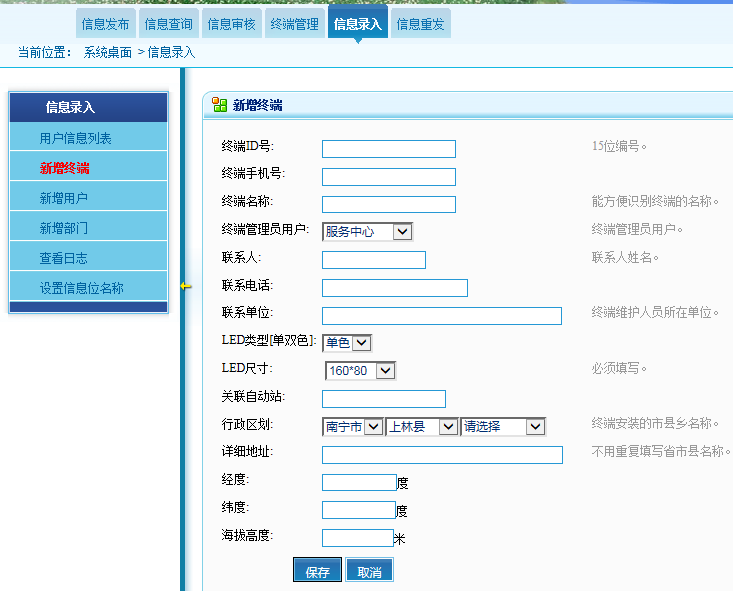The height and width of the screenshot is (591, 733).
Task: Click the 详细地址 text field
Action: (442, 455)
